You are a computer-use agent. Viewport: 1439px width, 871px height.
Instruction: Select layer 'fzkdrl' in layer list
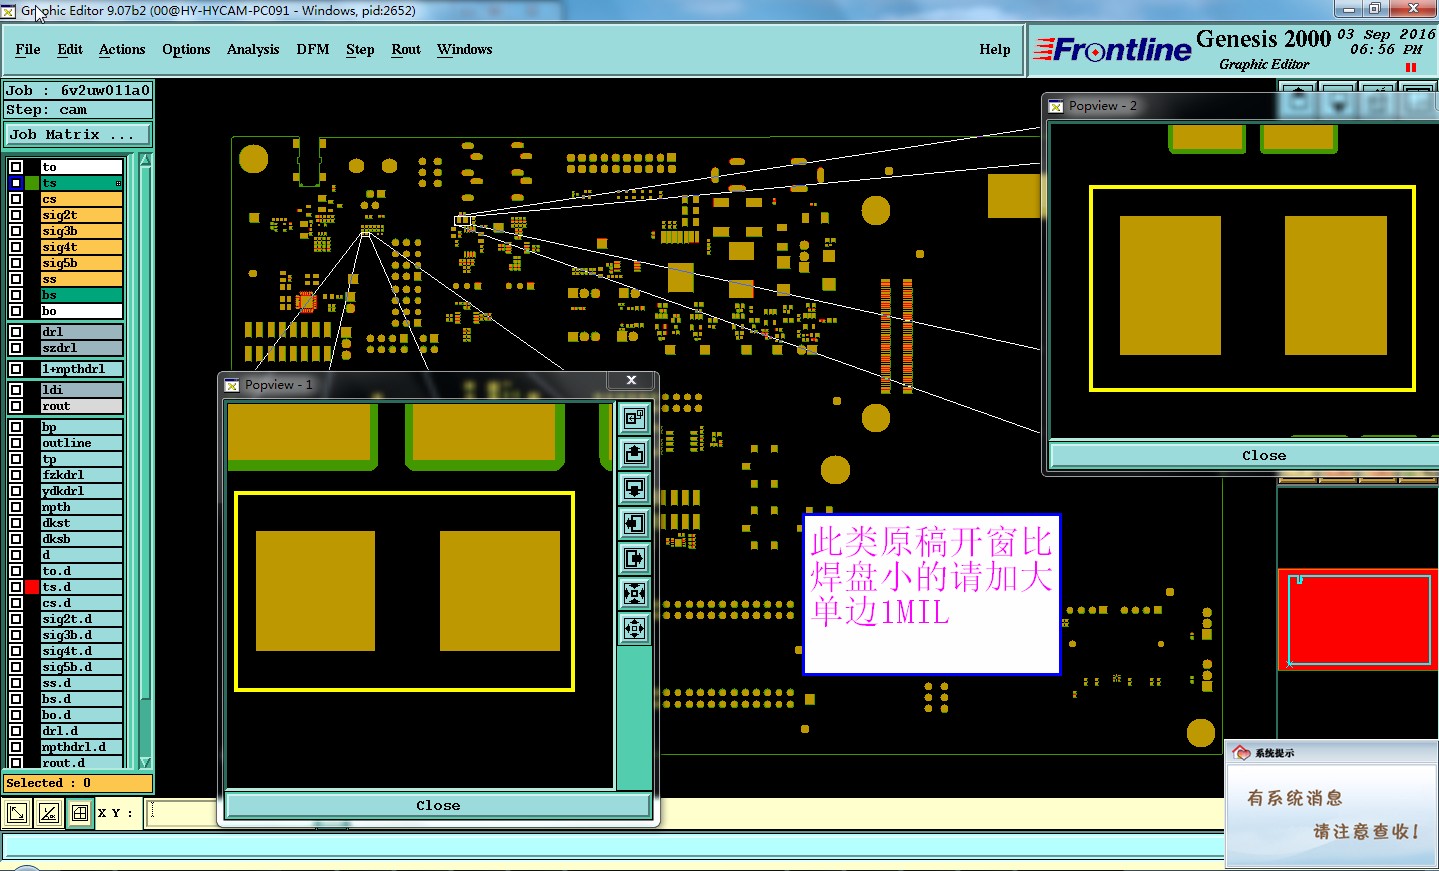click(x=81, y=475)
